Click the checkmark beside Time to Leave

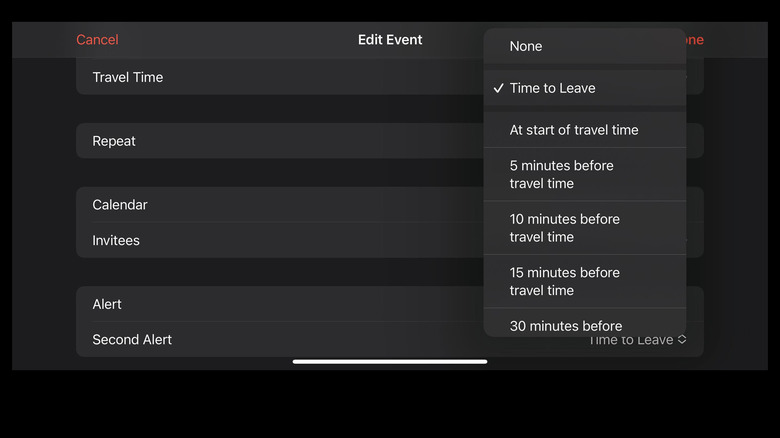click(x=498, y=88)
